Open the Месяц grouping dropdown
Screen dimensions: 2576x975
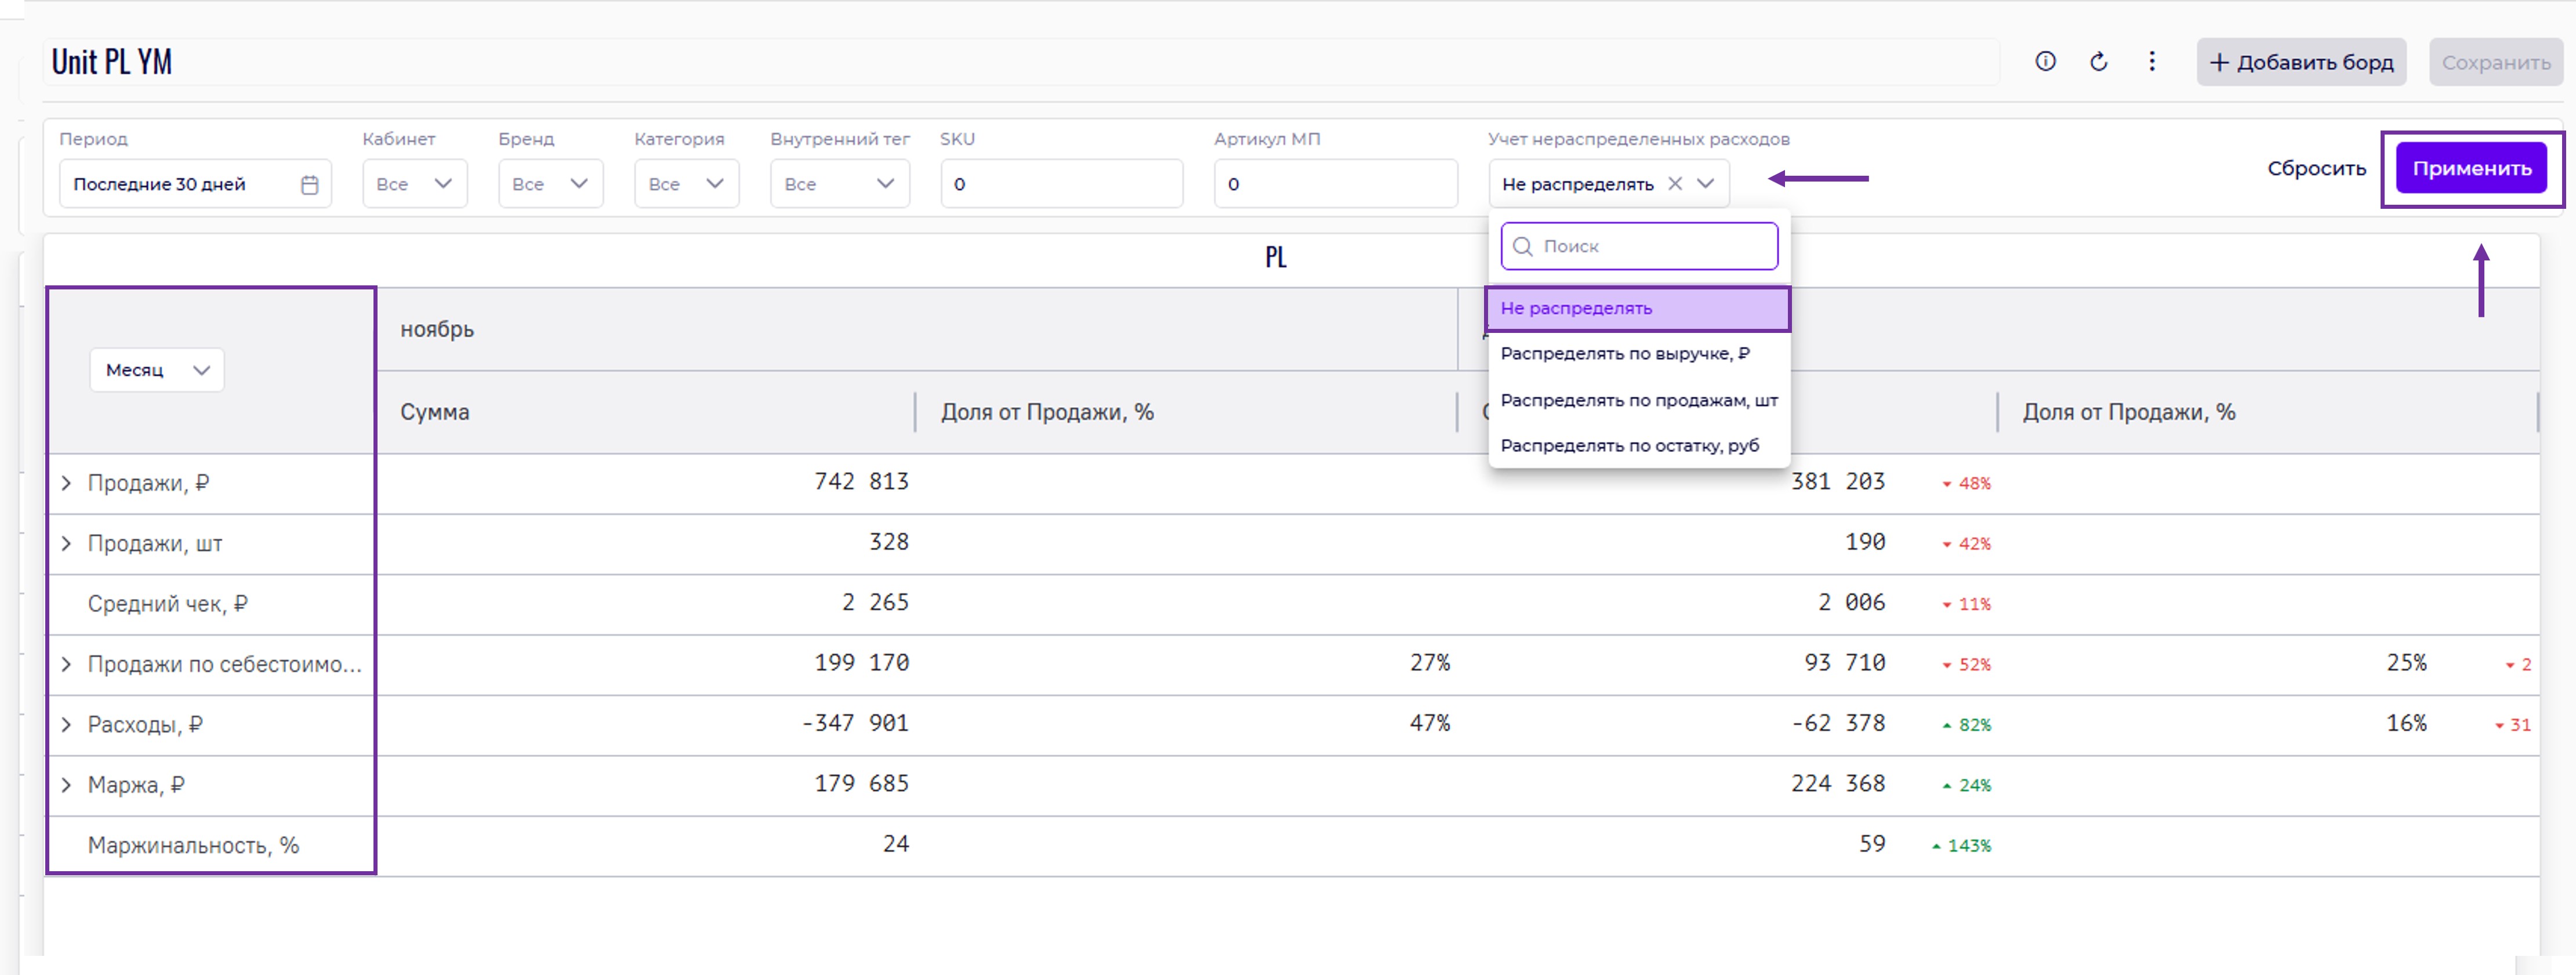coord(157,371)
